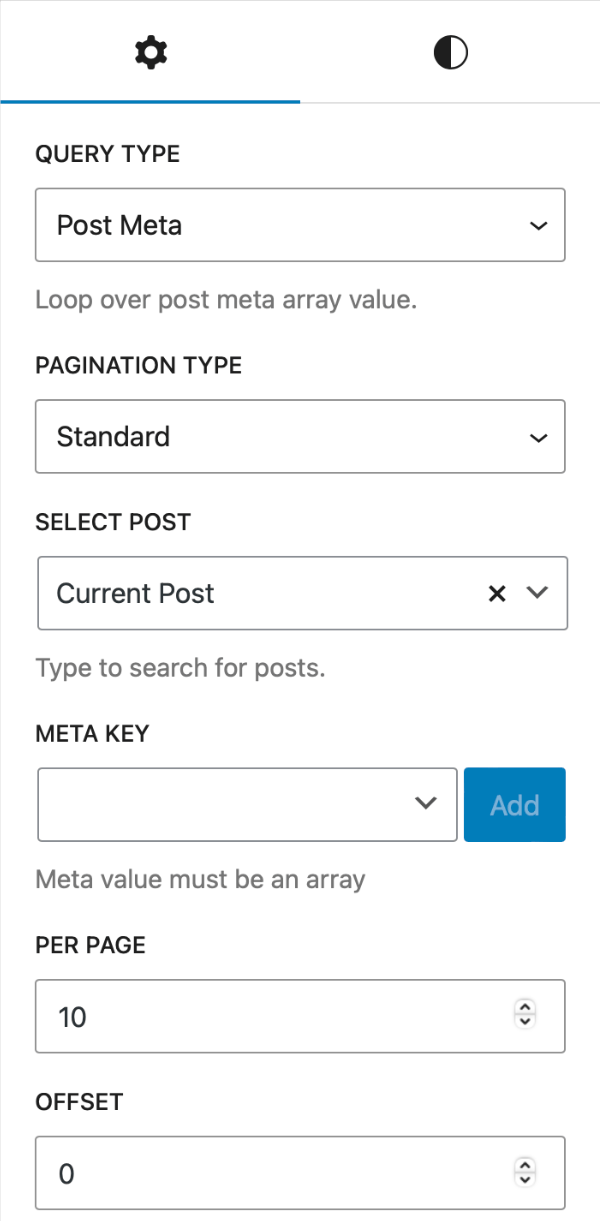Expand the Meta Key suggestions chevron
The image size is (600, 1221).
(426, 804)
